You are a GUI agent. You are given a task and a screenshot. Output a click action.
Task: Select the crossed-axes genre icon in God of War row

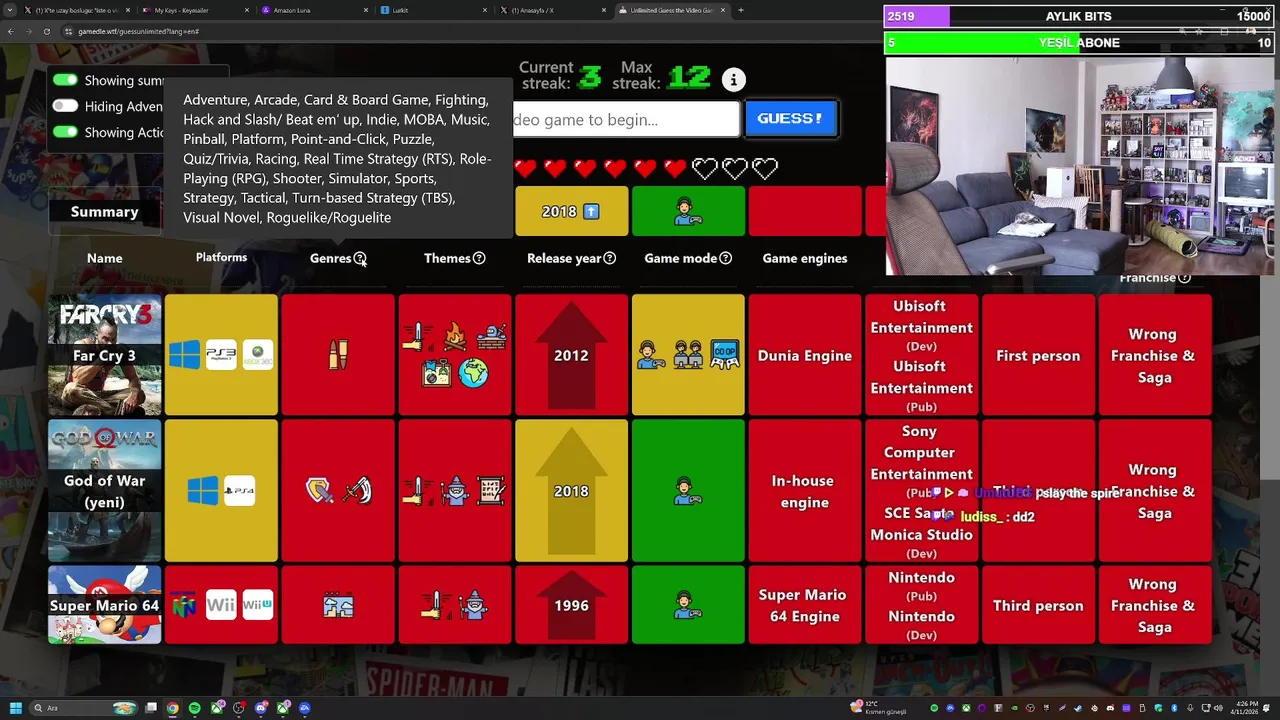[357, 491]
